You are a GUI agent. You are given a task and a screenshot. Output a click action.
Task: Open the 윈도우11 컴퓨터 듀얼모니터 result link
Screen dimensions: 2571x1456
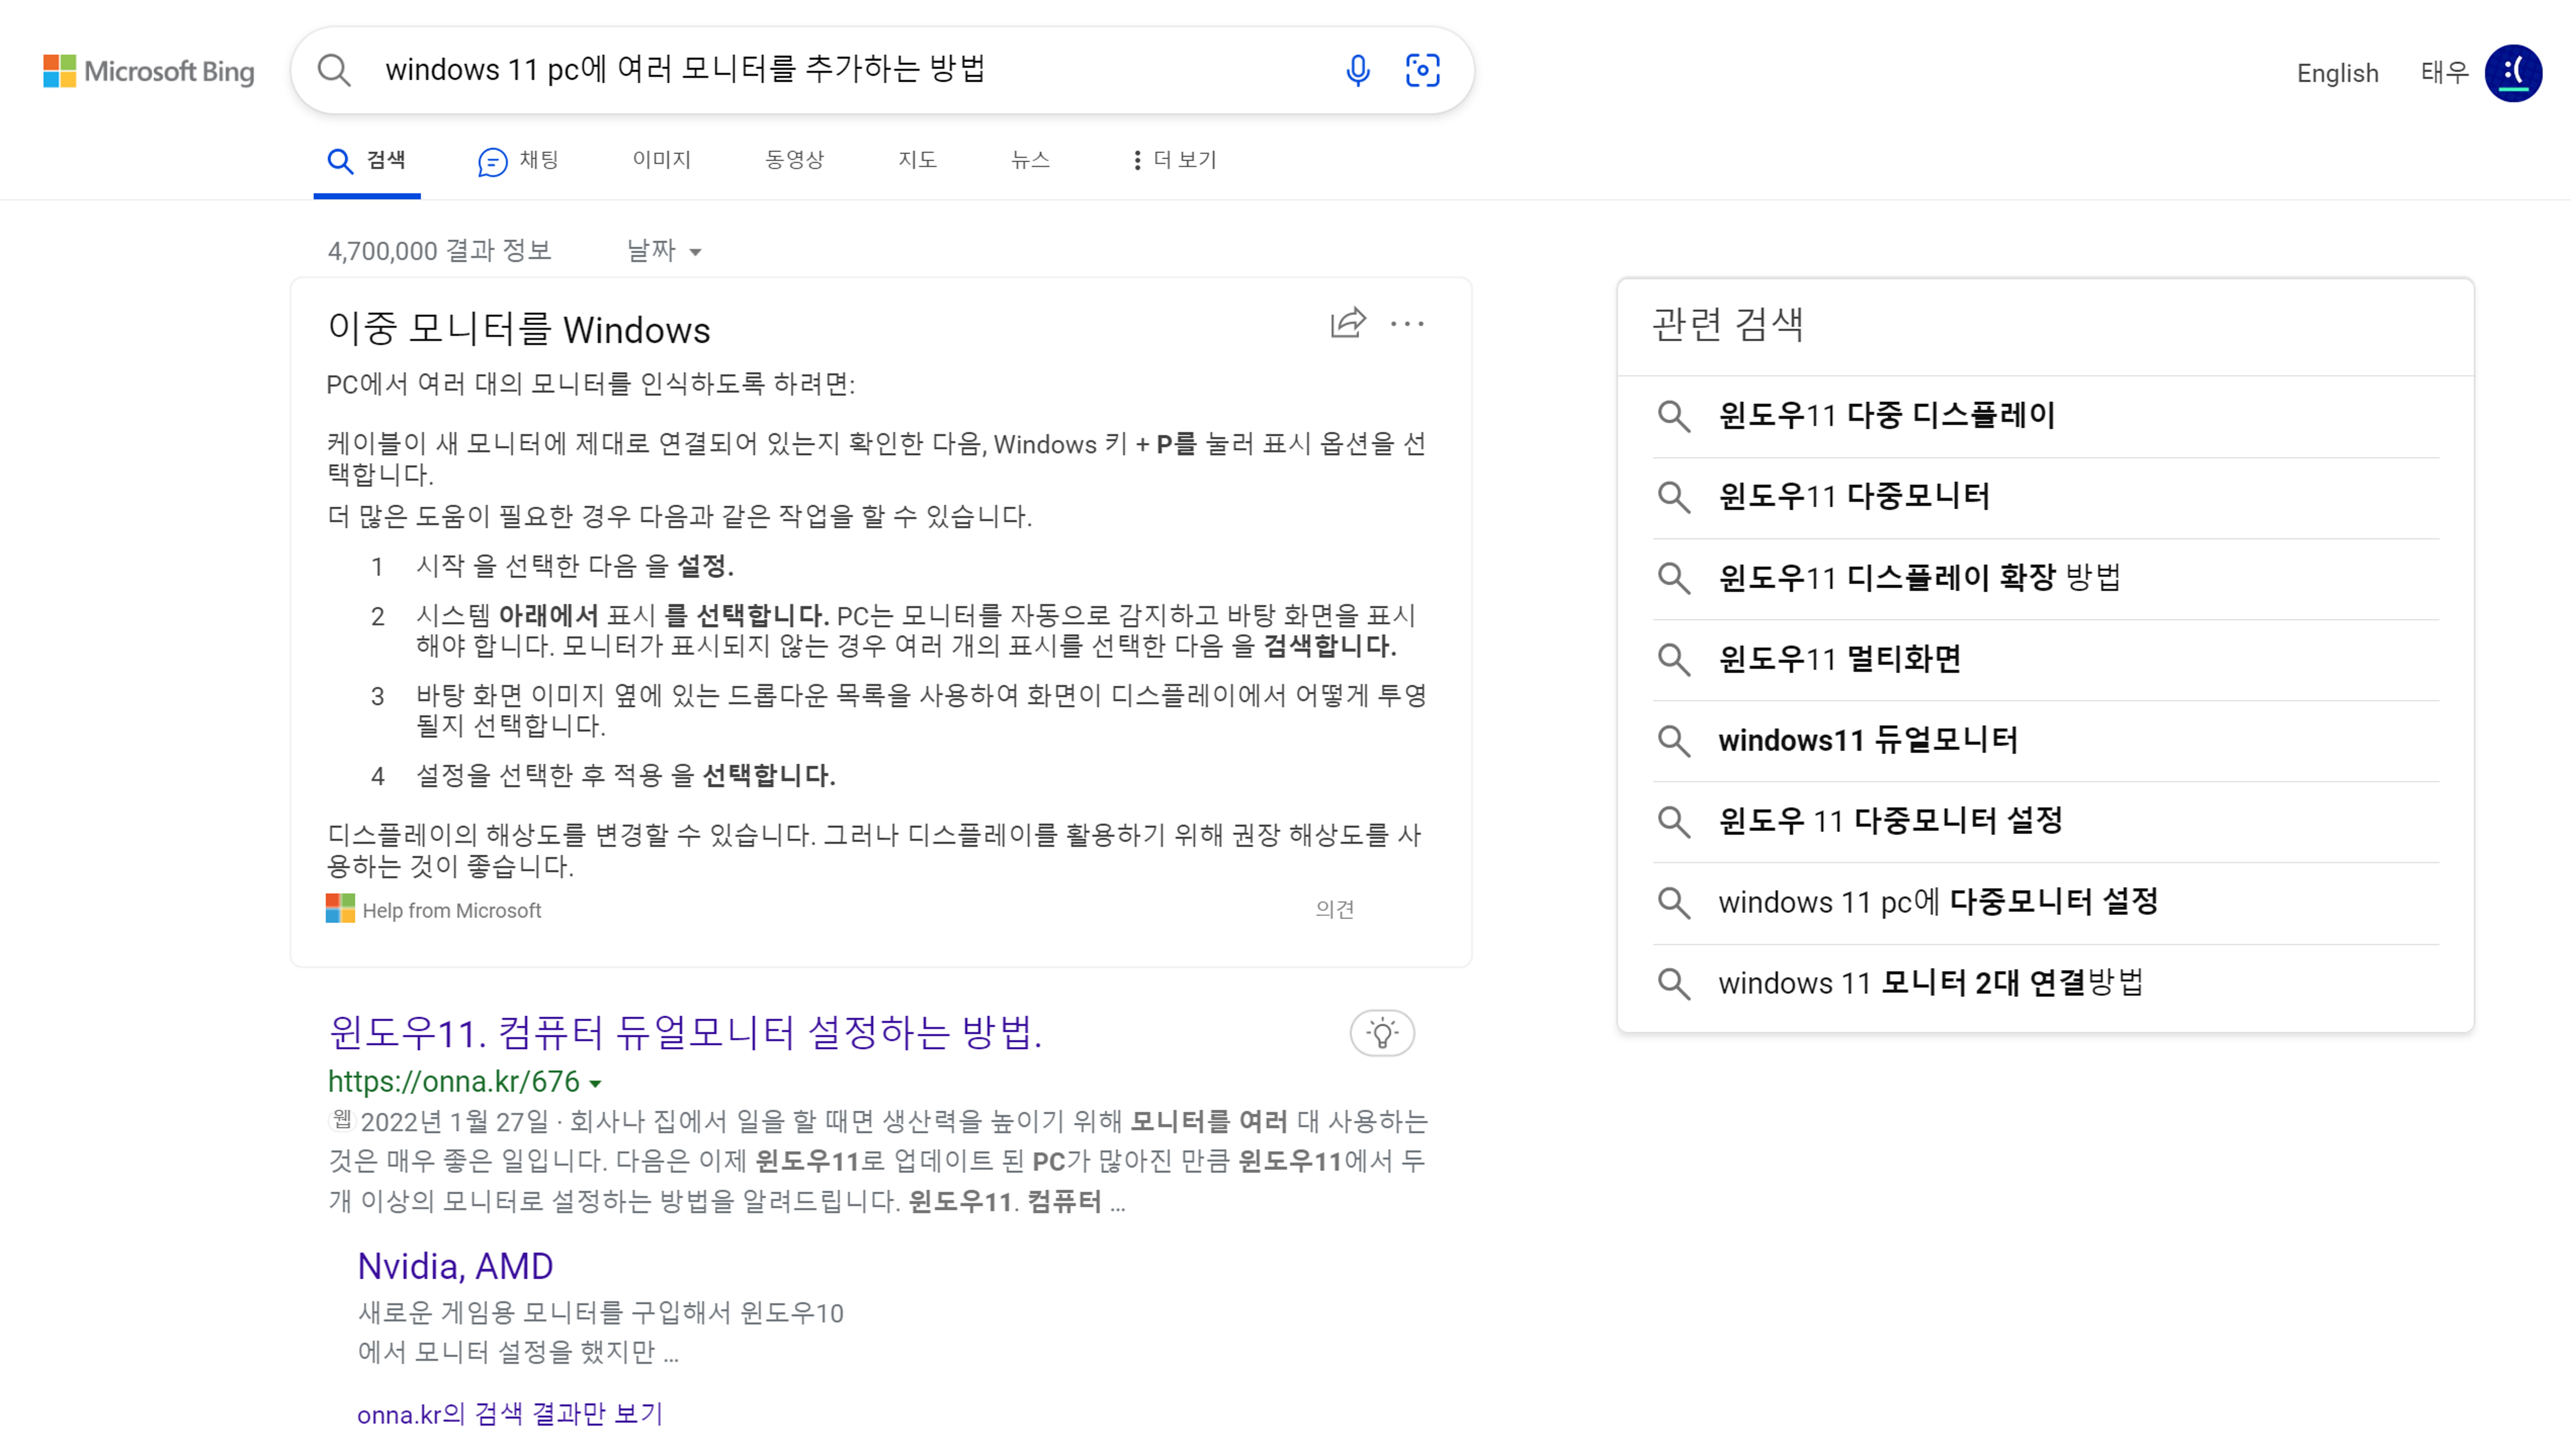pyautogui.click(x=685, y=1032)
